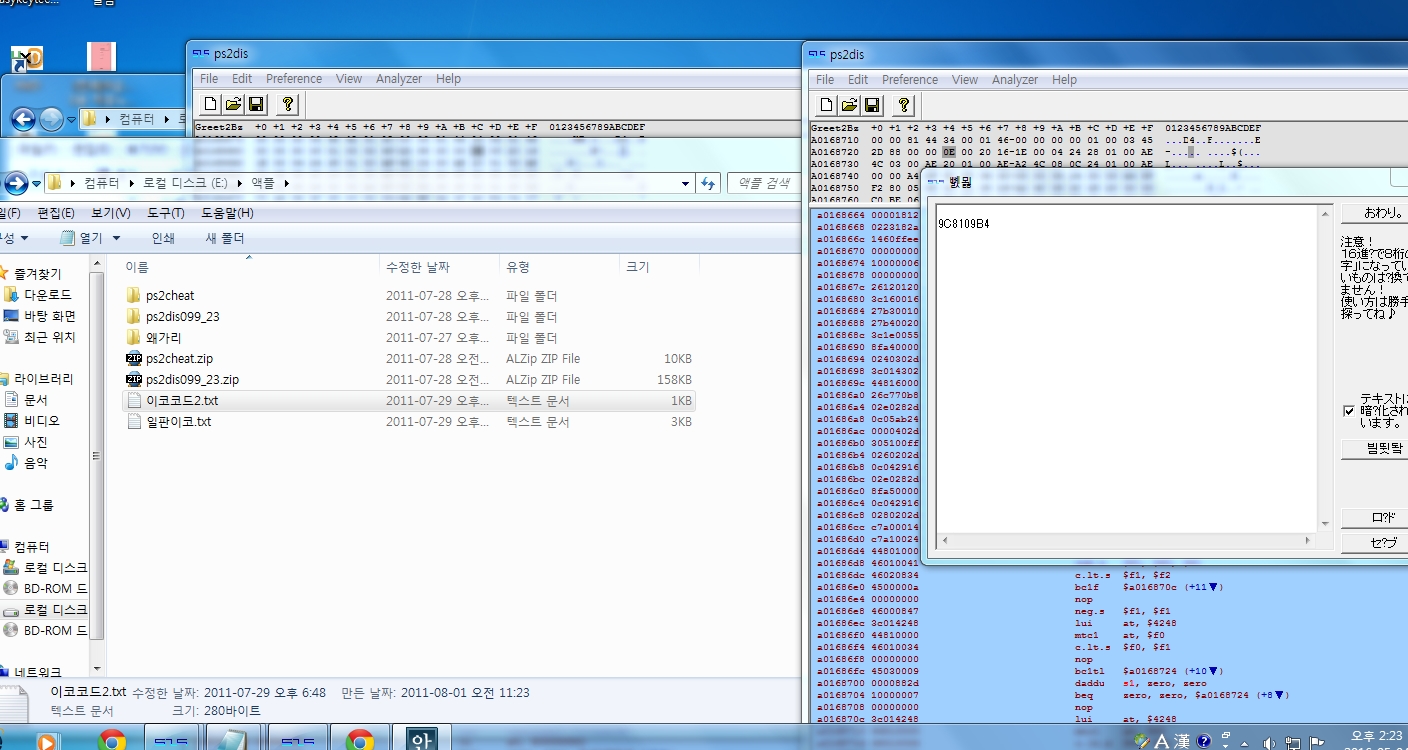
Task: Open File menu in left ps2dis window
Action: pyautogui.click(x=209, y=79)
